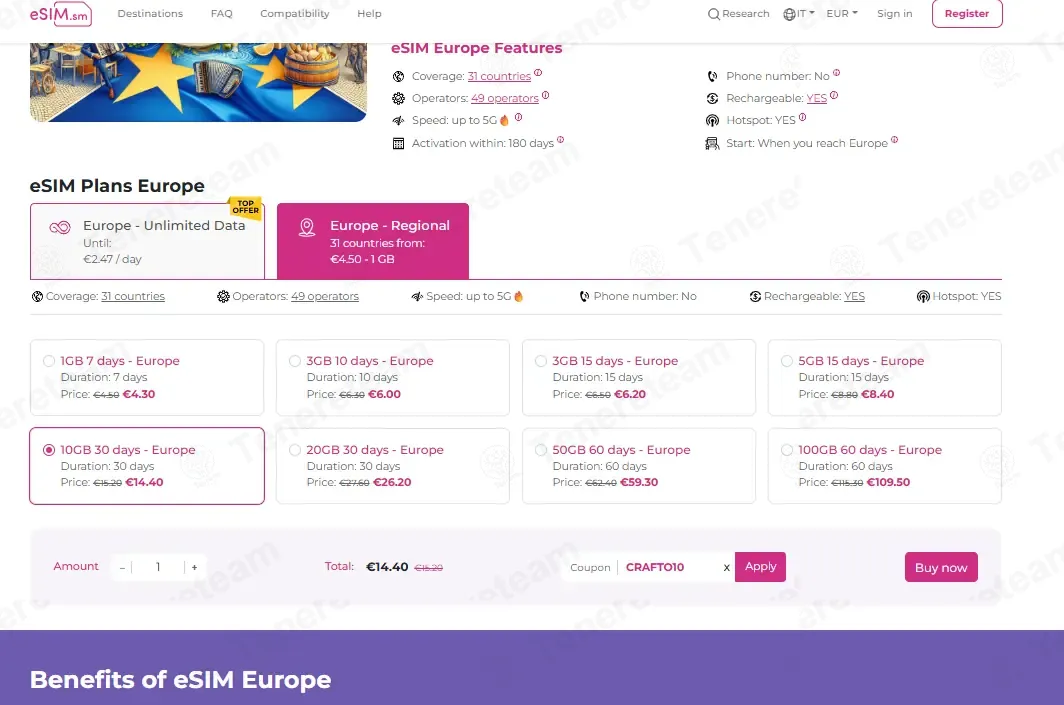Click the coupon code input field
Image resolution: width=1064 pixels, height=705 pixels.
[x=668, y=568]
